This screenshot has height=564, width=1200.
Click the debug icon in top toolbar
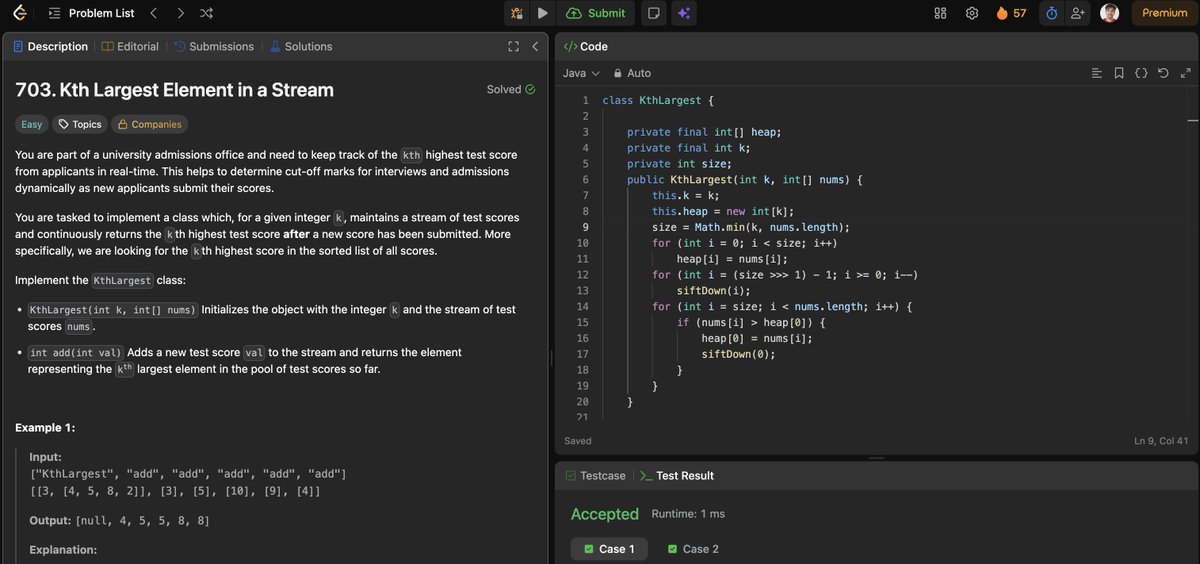(516, 13)
